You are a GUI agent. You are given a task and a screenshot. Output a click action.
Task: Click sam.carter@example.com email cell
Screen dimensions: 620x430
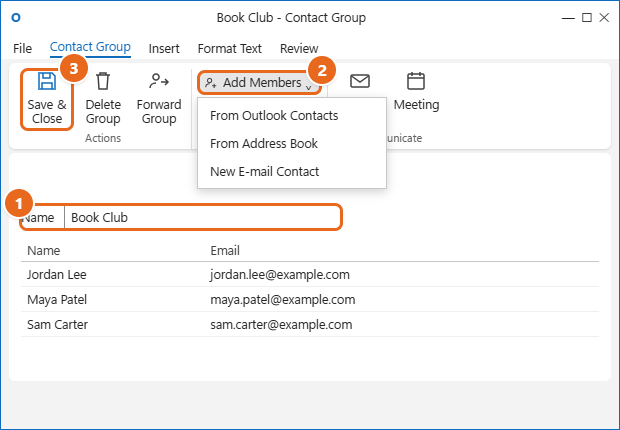click(281, 324)
